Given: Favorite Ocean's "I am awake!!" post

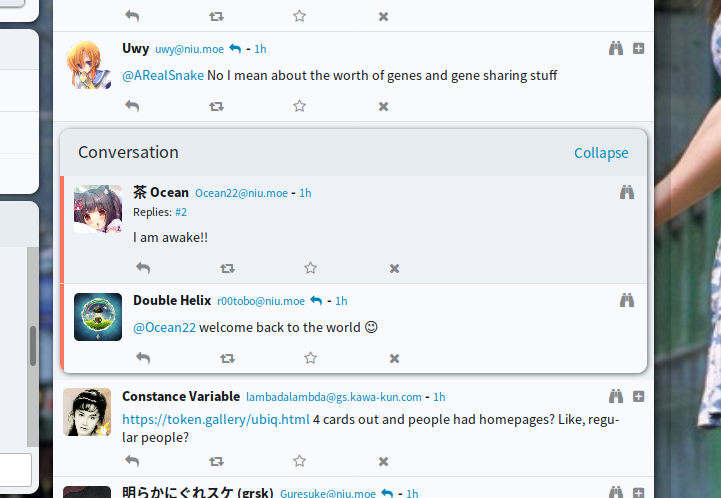Looking at the screenshot, I should point(310,268).
